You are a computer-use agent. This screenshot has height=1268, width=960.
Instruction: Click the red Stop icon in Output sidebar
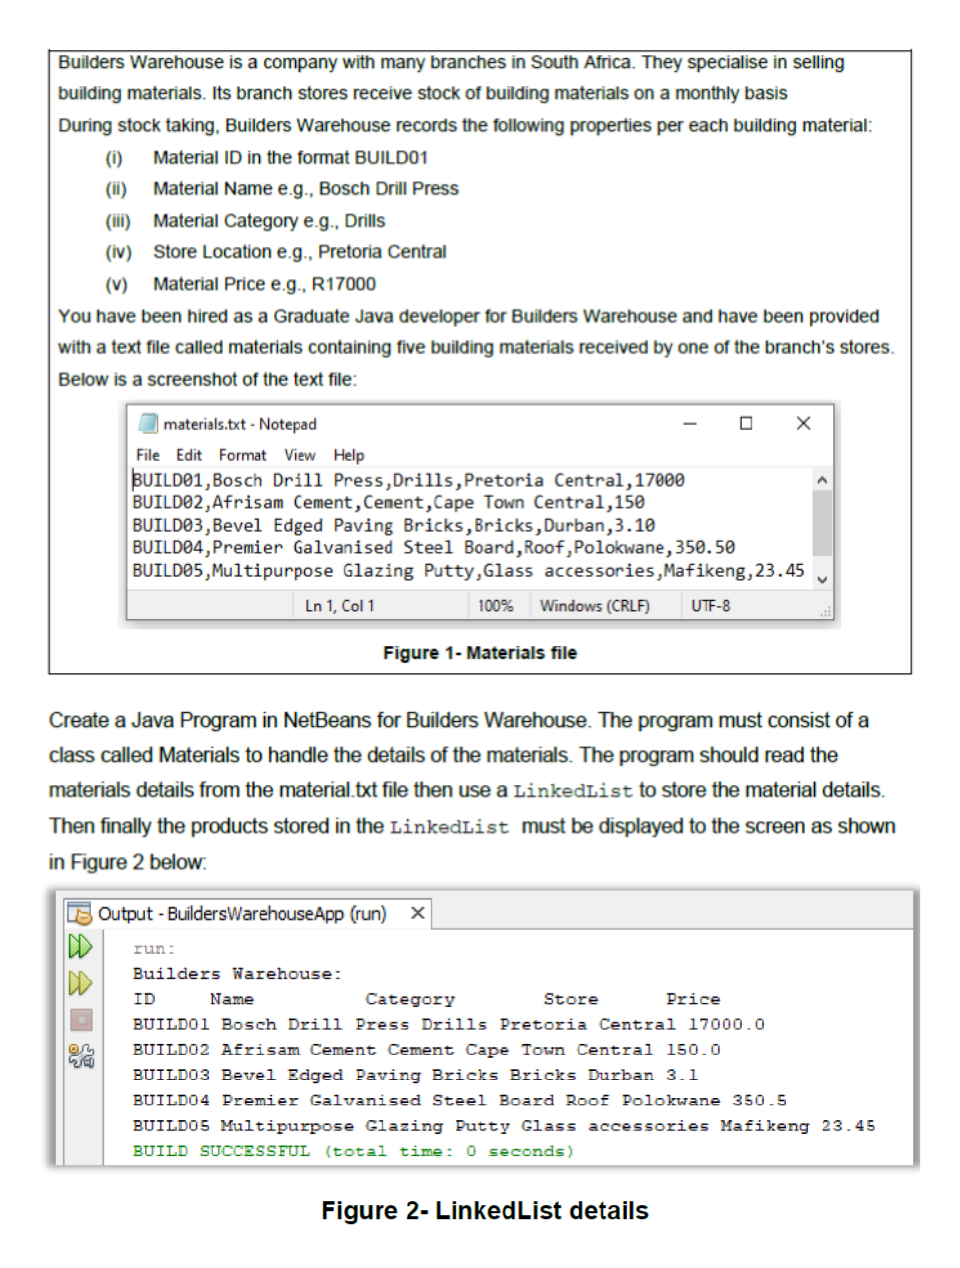click(x=81, y=1020)
